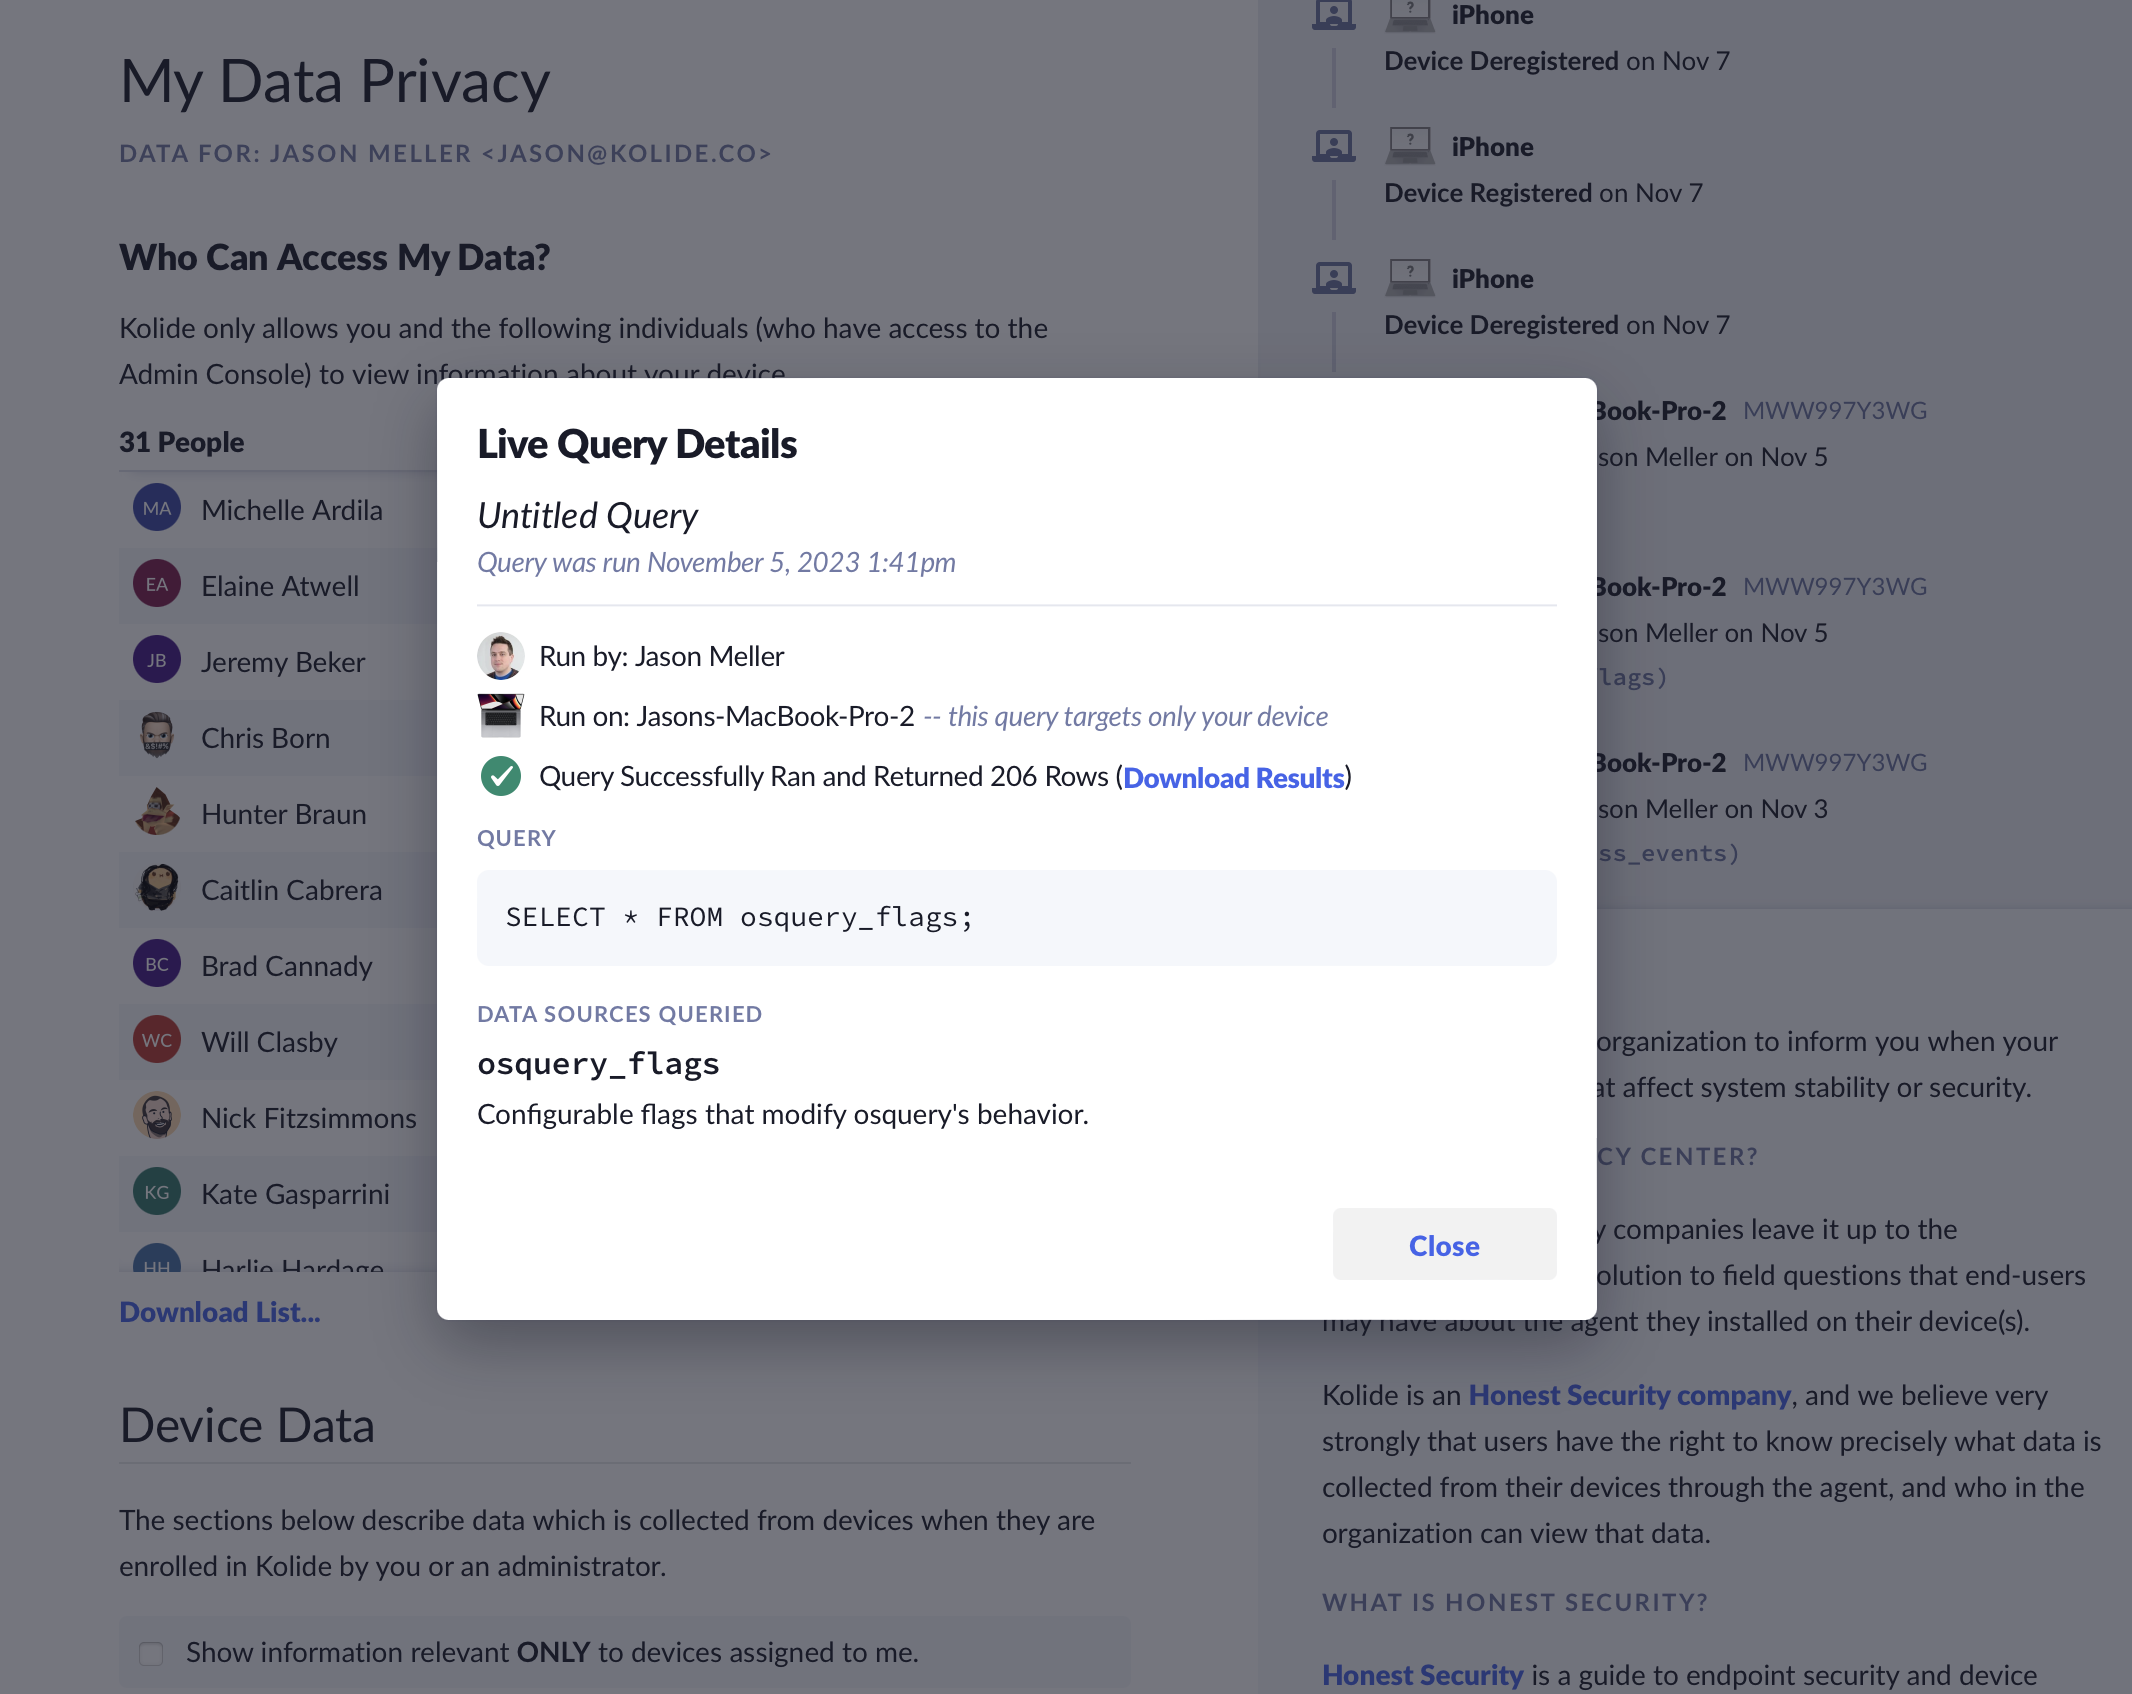The image size is (2132, 1694).
Task: Select Nick Fitzsimmons in people list
Action: point(308,1118)
